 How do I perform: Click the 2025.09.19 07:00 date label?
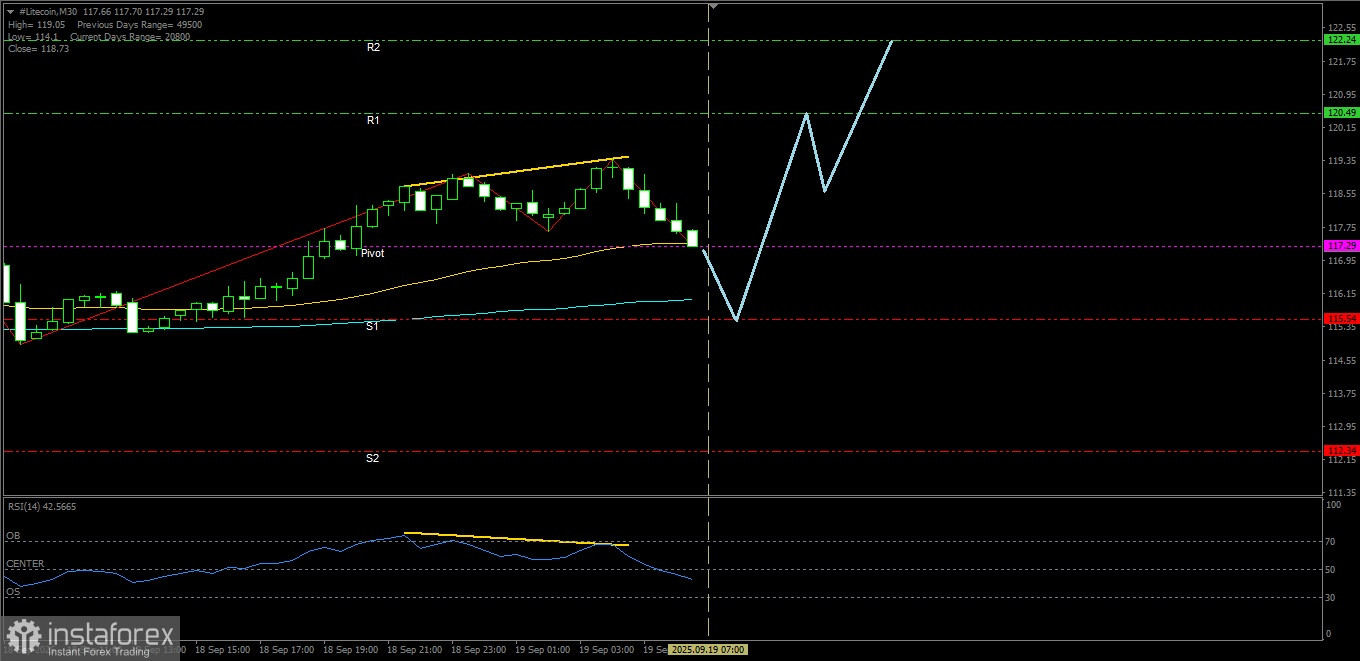pos(708,649)
